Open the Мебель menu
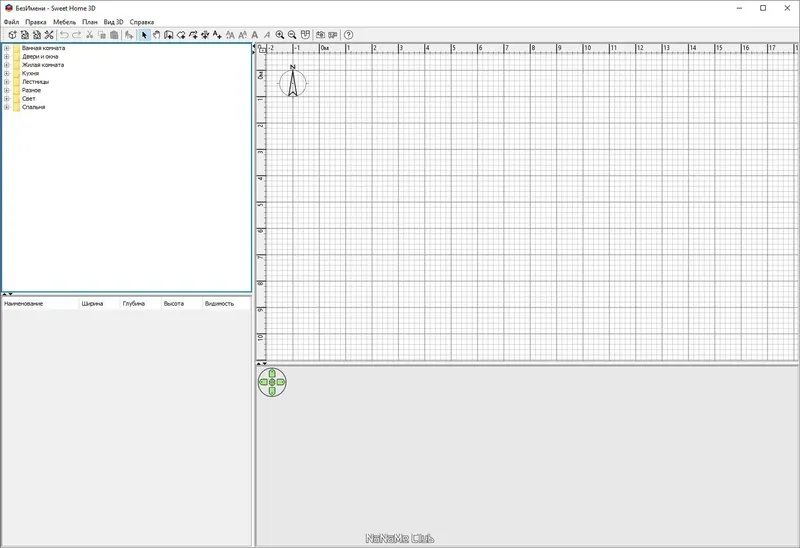800x548 pixels. click(x=64, y=22)
